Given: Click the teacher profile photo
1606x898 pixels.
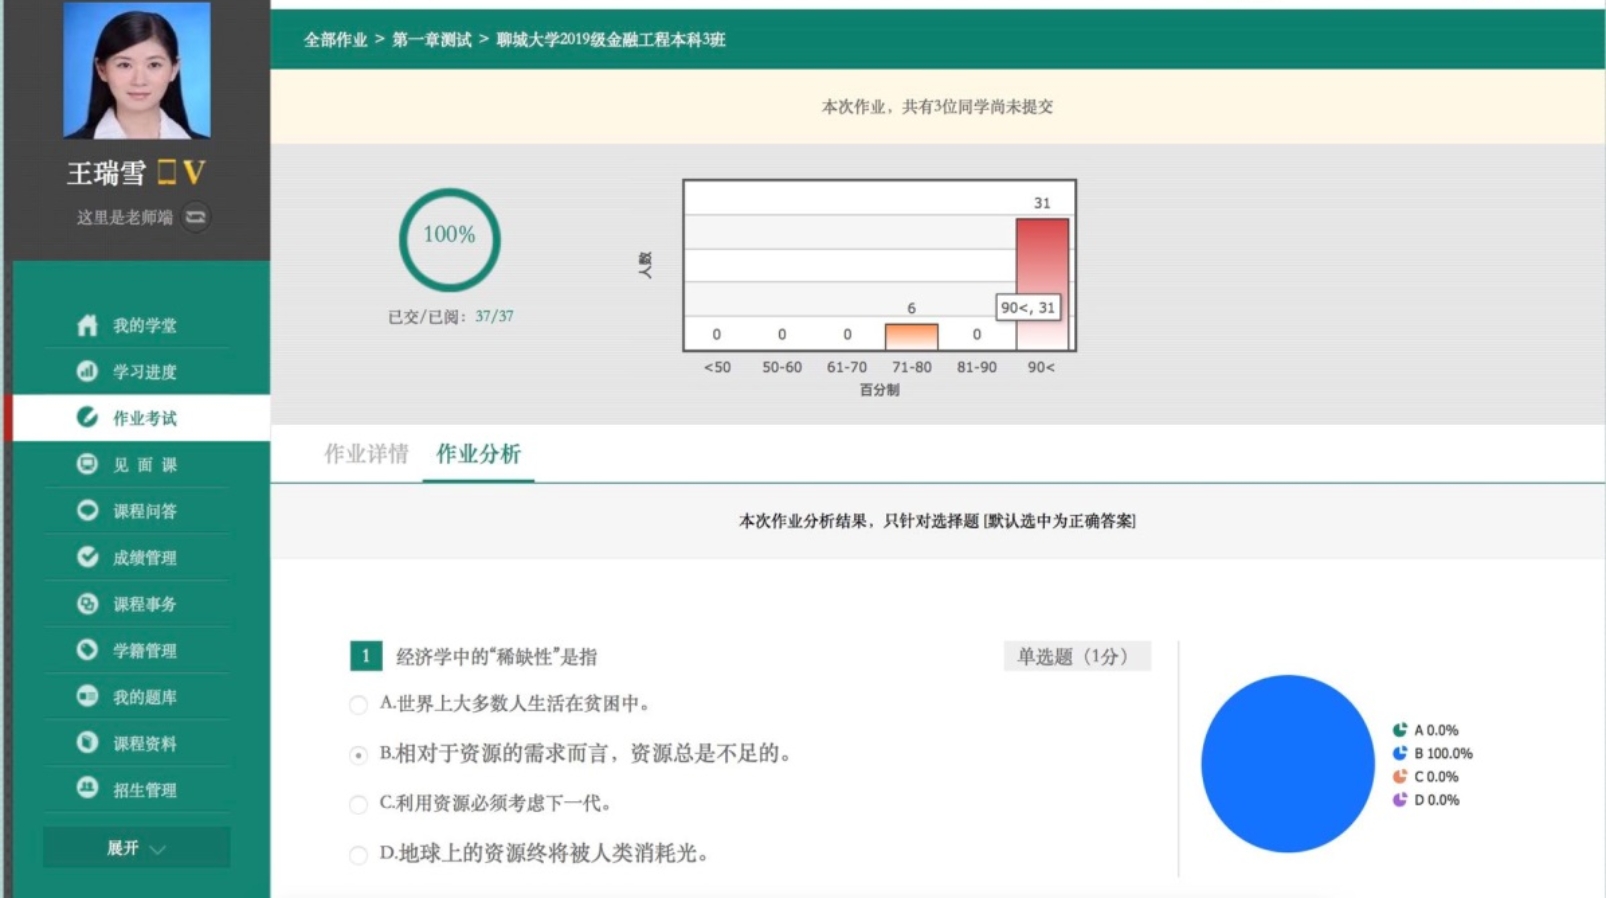Looking at the screenshot, I should coord(137,70).
